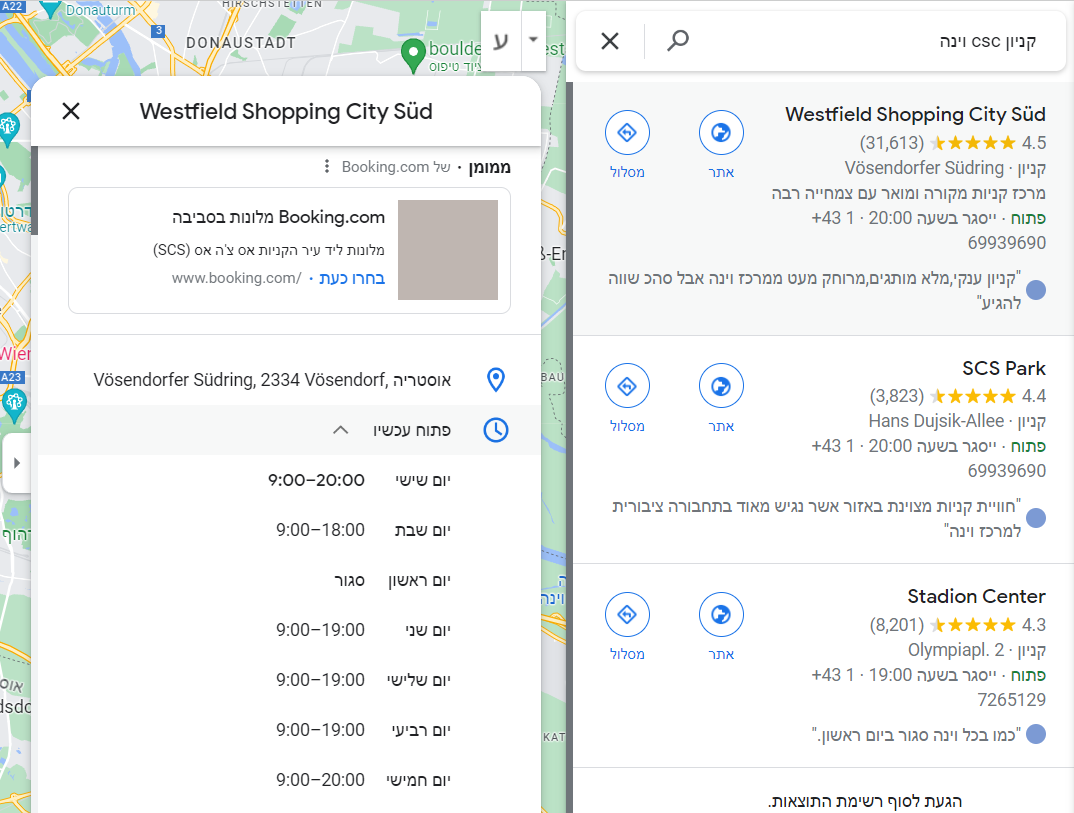This screenshot has width=1074, height=813.
Task: Select the Westfield Shopping City Süd result title
Action: 915,114
